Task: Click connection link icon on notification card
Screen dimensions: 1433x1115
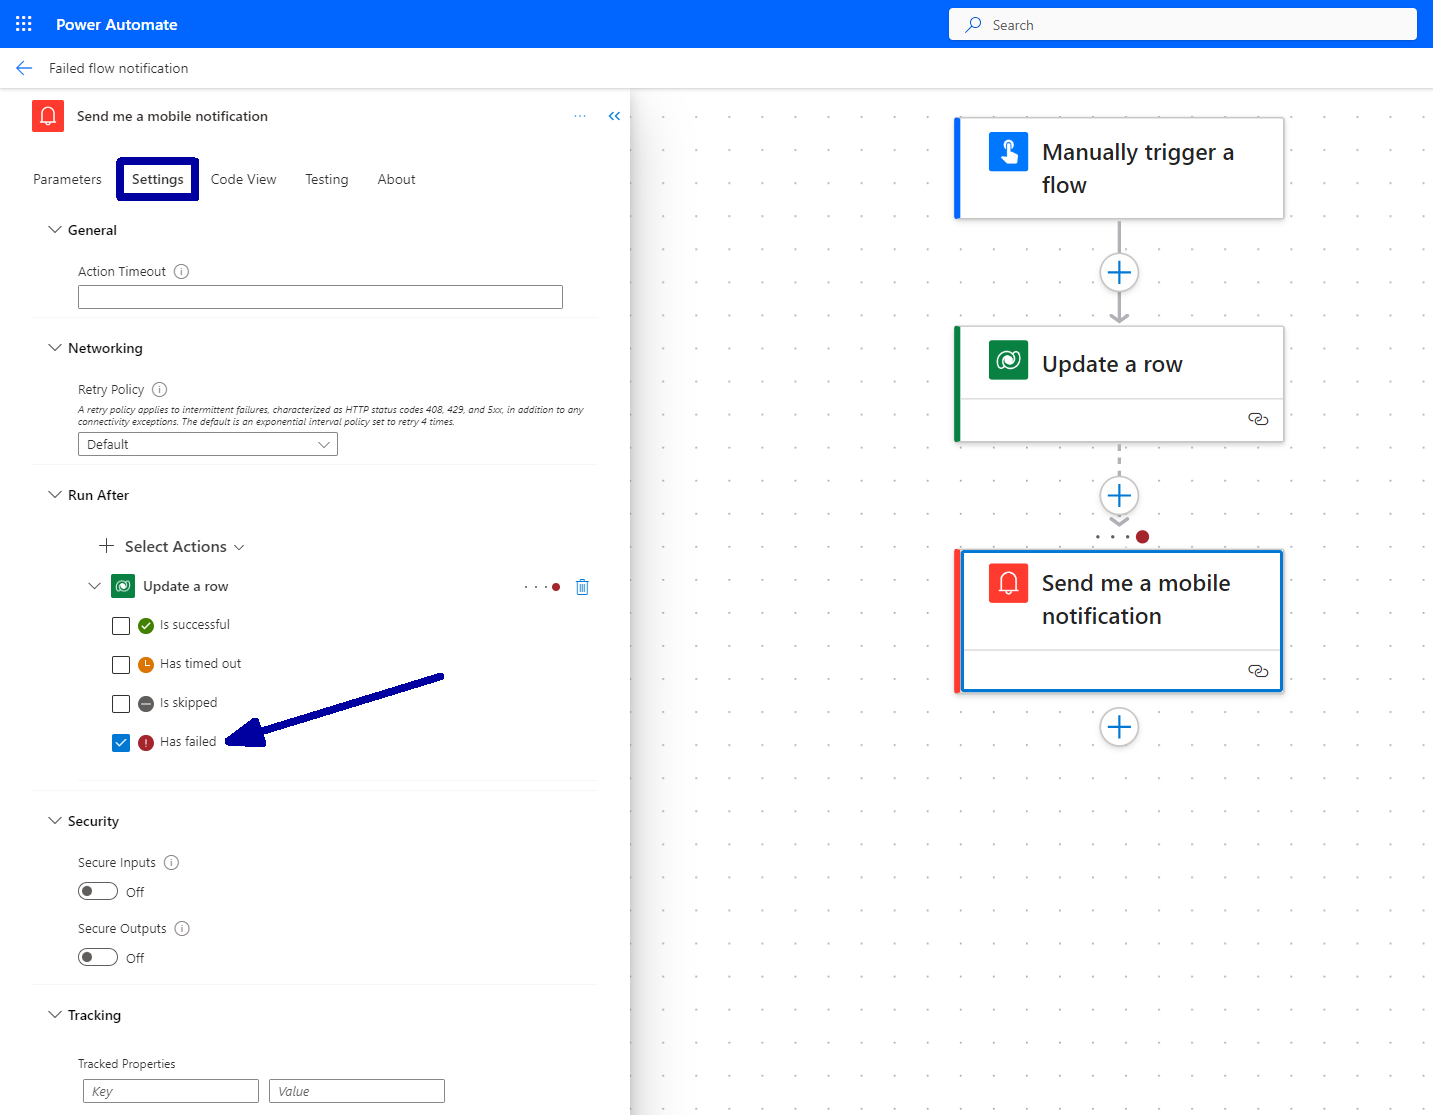Action: point(1258,671)
